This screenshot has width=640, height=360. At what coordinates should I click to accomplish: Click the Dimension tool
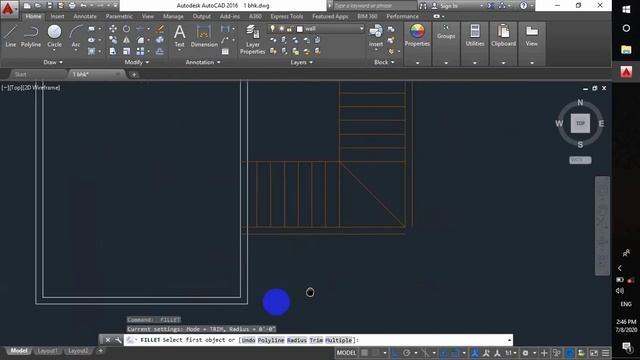[204, 36]
